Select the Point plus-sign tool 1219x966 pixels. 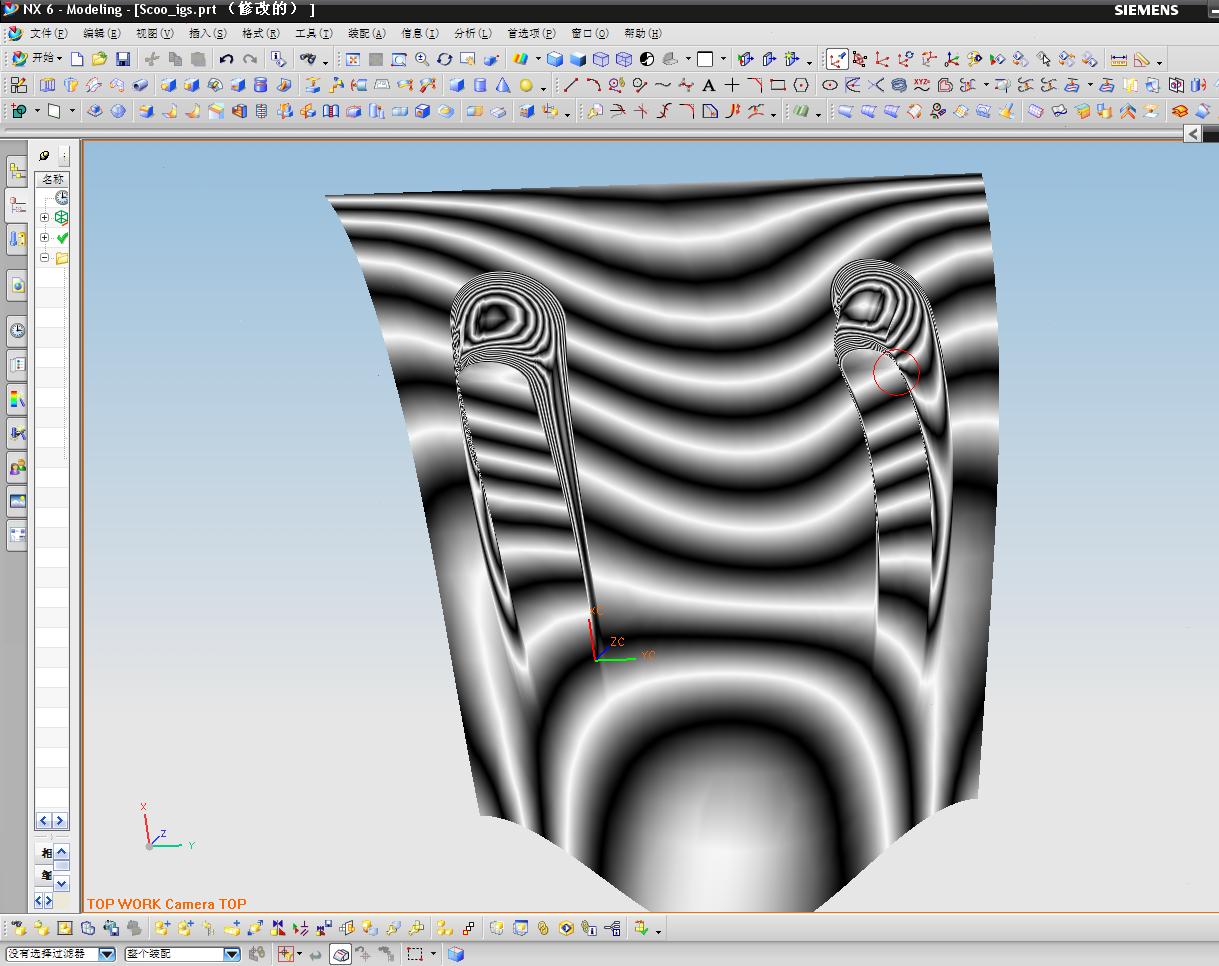[732, 85]
